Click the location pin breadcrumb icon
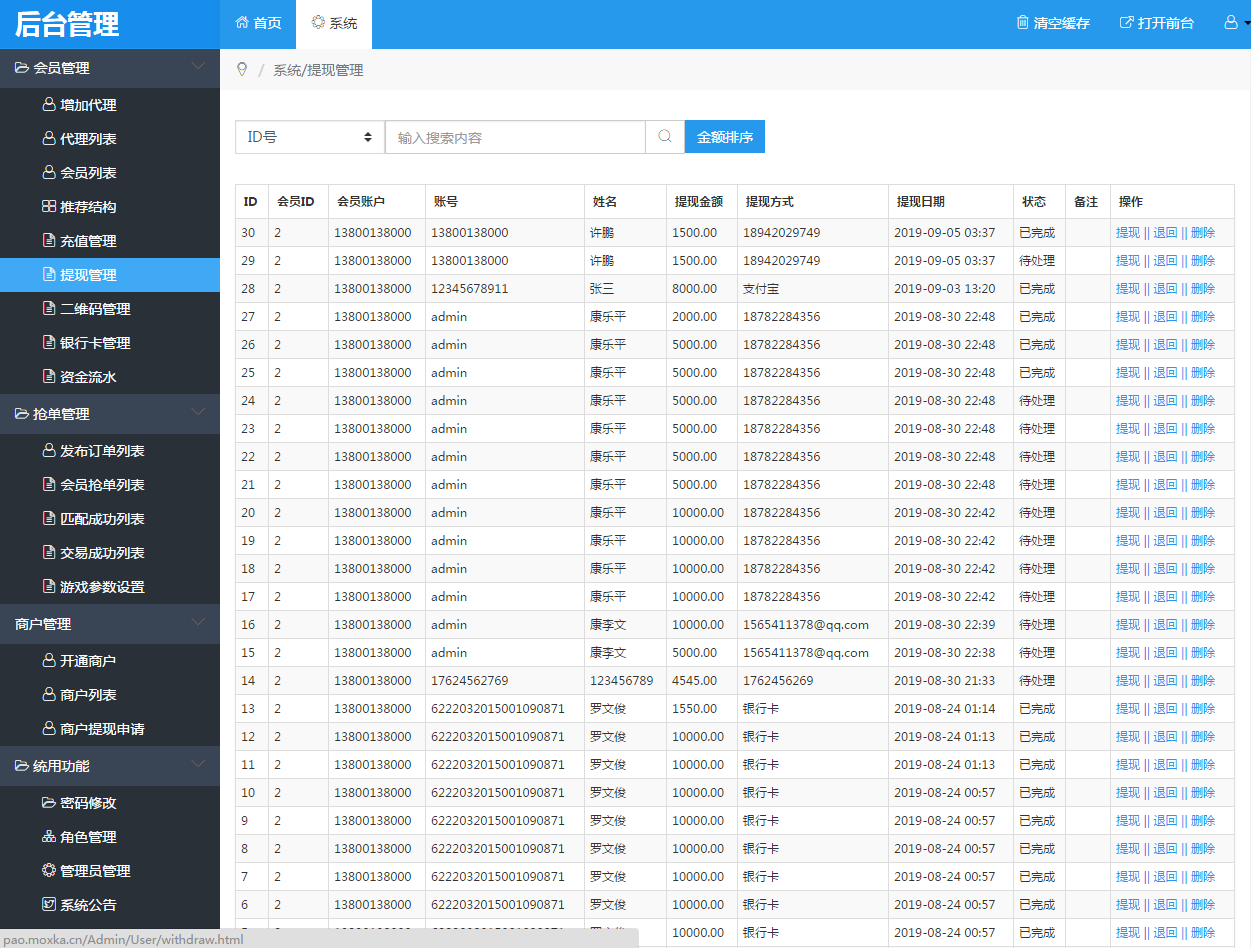This screenshot has width=1251, height=948. click(x=241, y=70)
